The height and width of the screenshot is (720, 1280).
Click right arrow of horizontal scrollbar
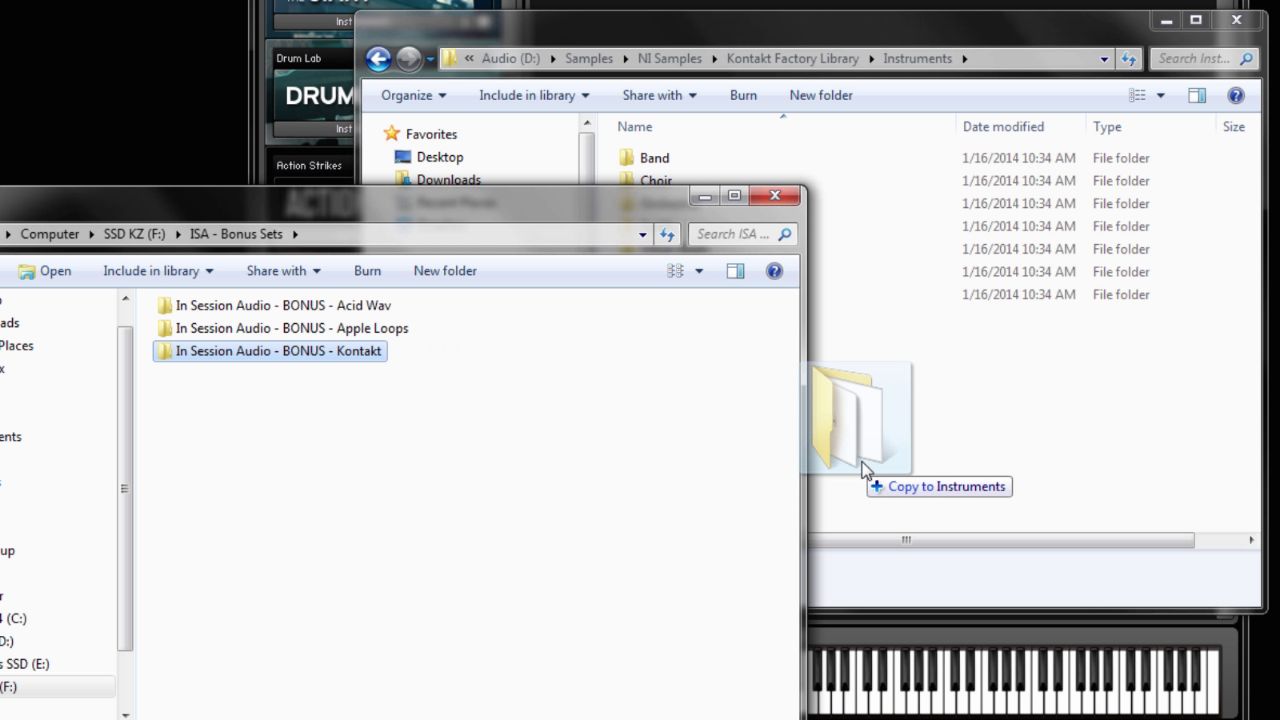coord(1251,540)
